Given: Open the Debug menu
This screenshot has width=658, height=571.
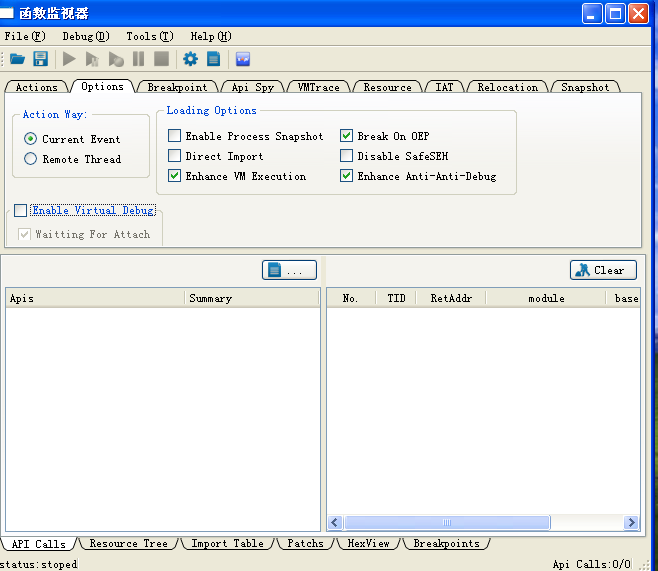Looking at the screenshot, I should [x=86, y=37].
